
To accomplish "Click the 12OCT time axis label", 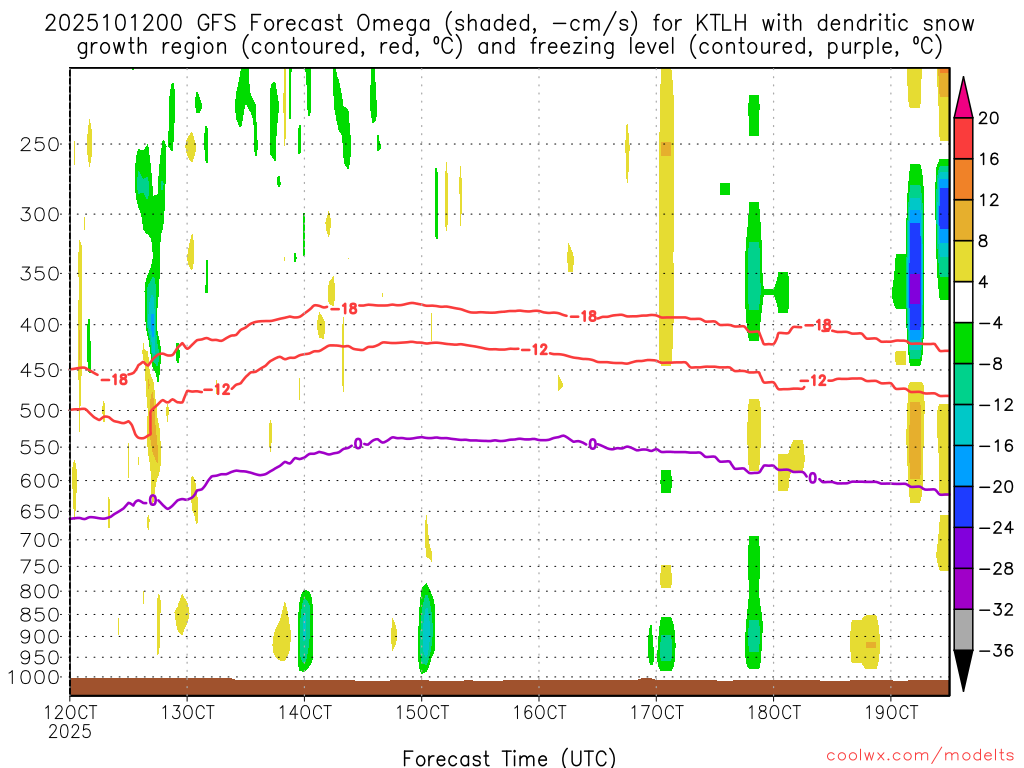I will pyautogui.click(x=70, y=712).
